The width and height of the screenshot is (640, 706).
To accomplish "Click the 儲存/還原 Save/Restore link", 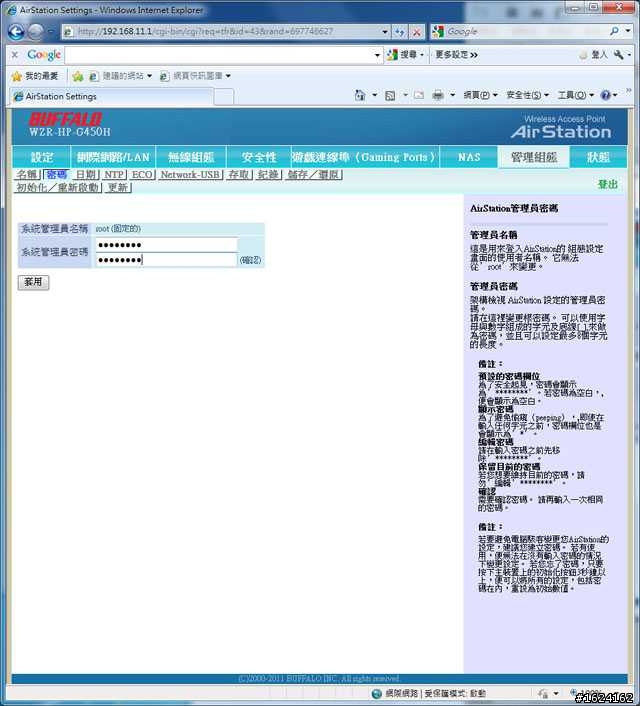I will coord(313,175).
